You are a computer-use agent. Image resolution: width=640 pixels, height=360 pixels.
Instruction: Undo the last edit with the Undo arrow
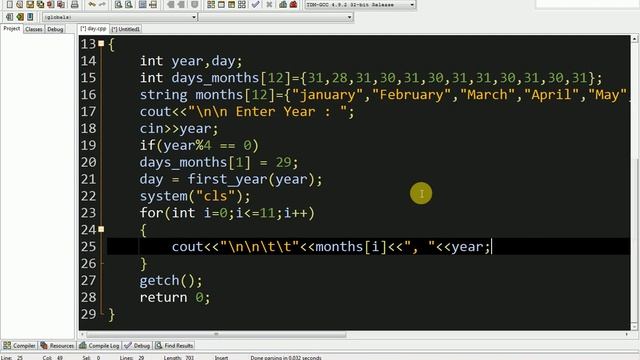point(92,4)
